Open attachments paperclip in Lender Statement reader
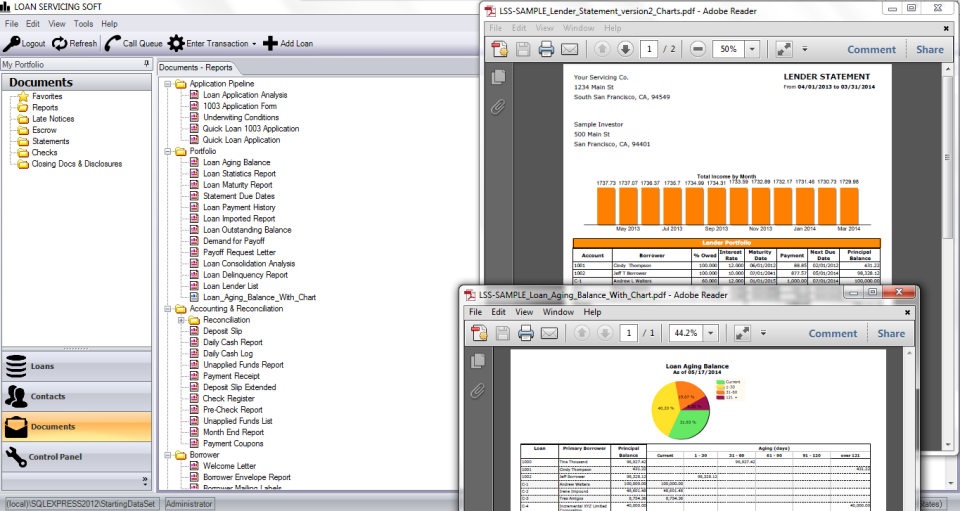The height and width of the screenshot is (511, 960). pyautogui.click(x=498, y=108)
